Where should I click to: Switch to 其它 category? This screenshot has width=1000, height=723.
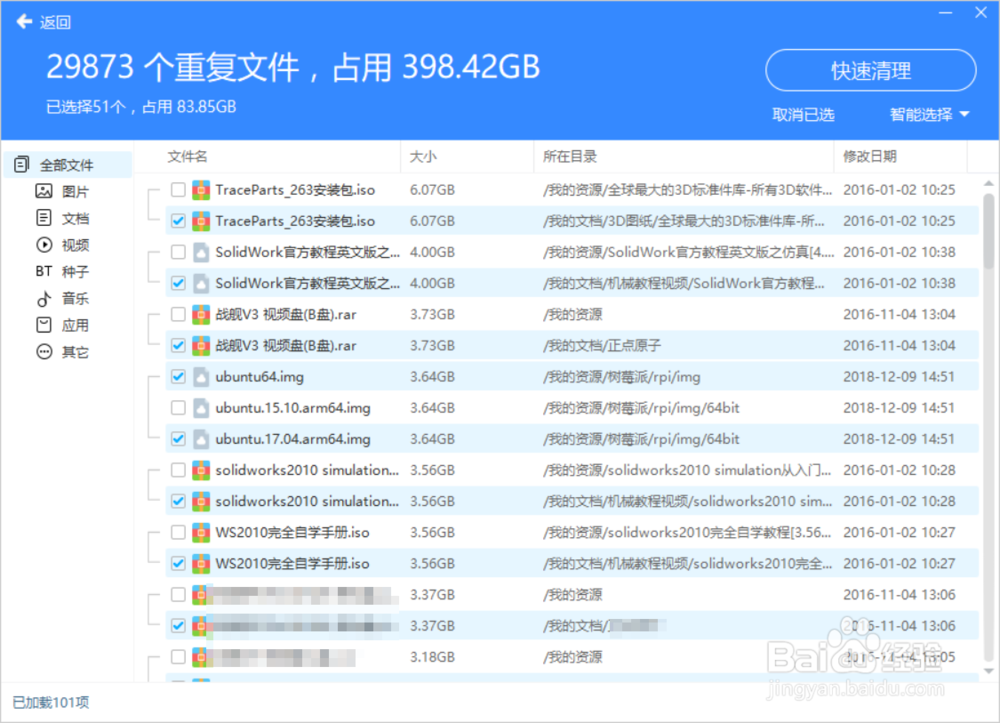(75, 352)
